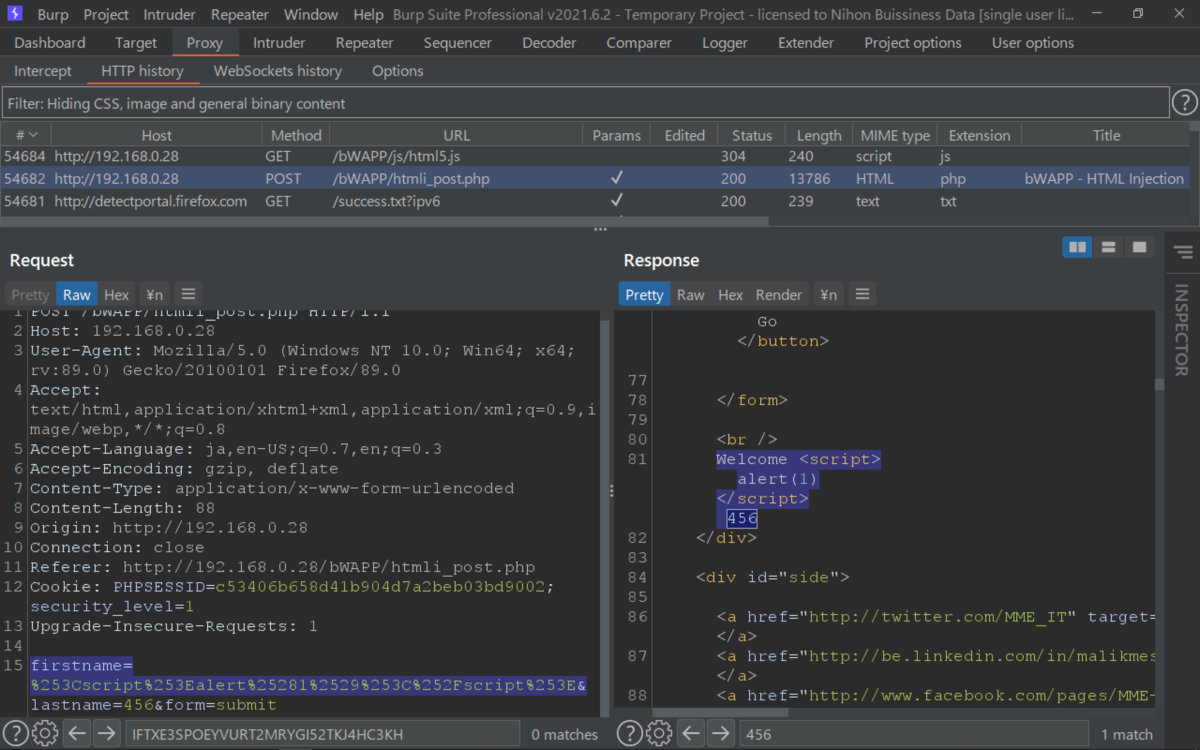The height and width of the screenshot is (750, 1200).
Task: Switch to top-bottom stacked layout
Action: tap(1107, 247)
